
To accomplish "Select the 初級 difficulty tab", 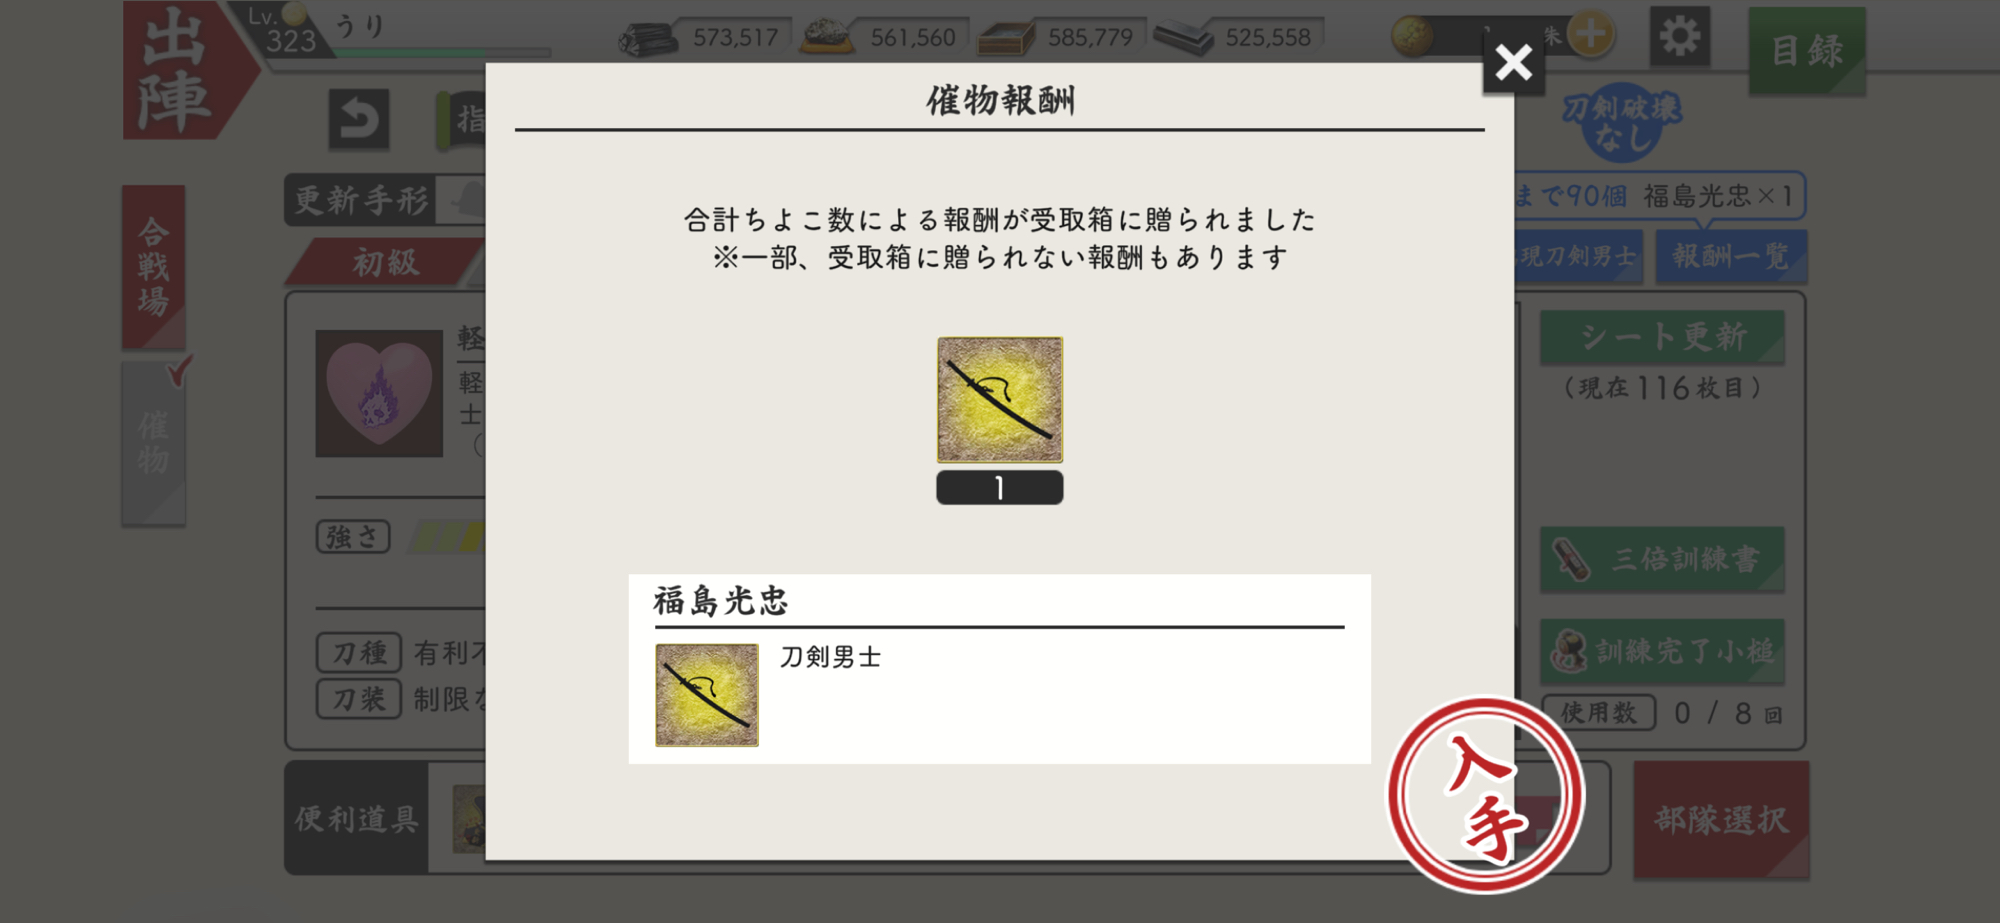I will click(386, 262).
